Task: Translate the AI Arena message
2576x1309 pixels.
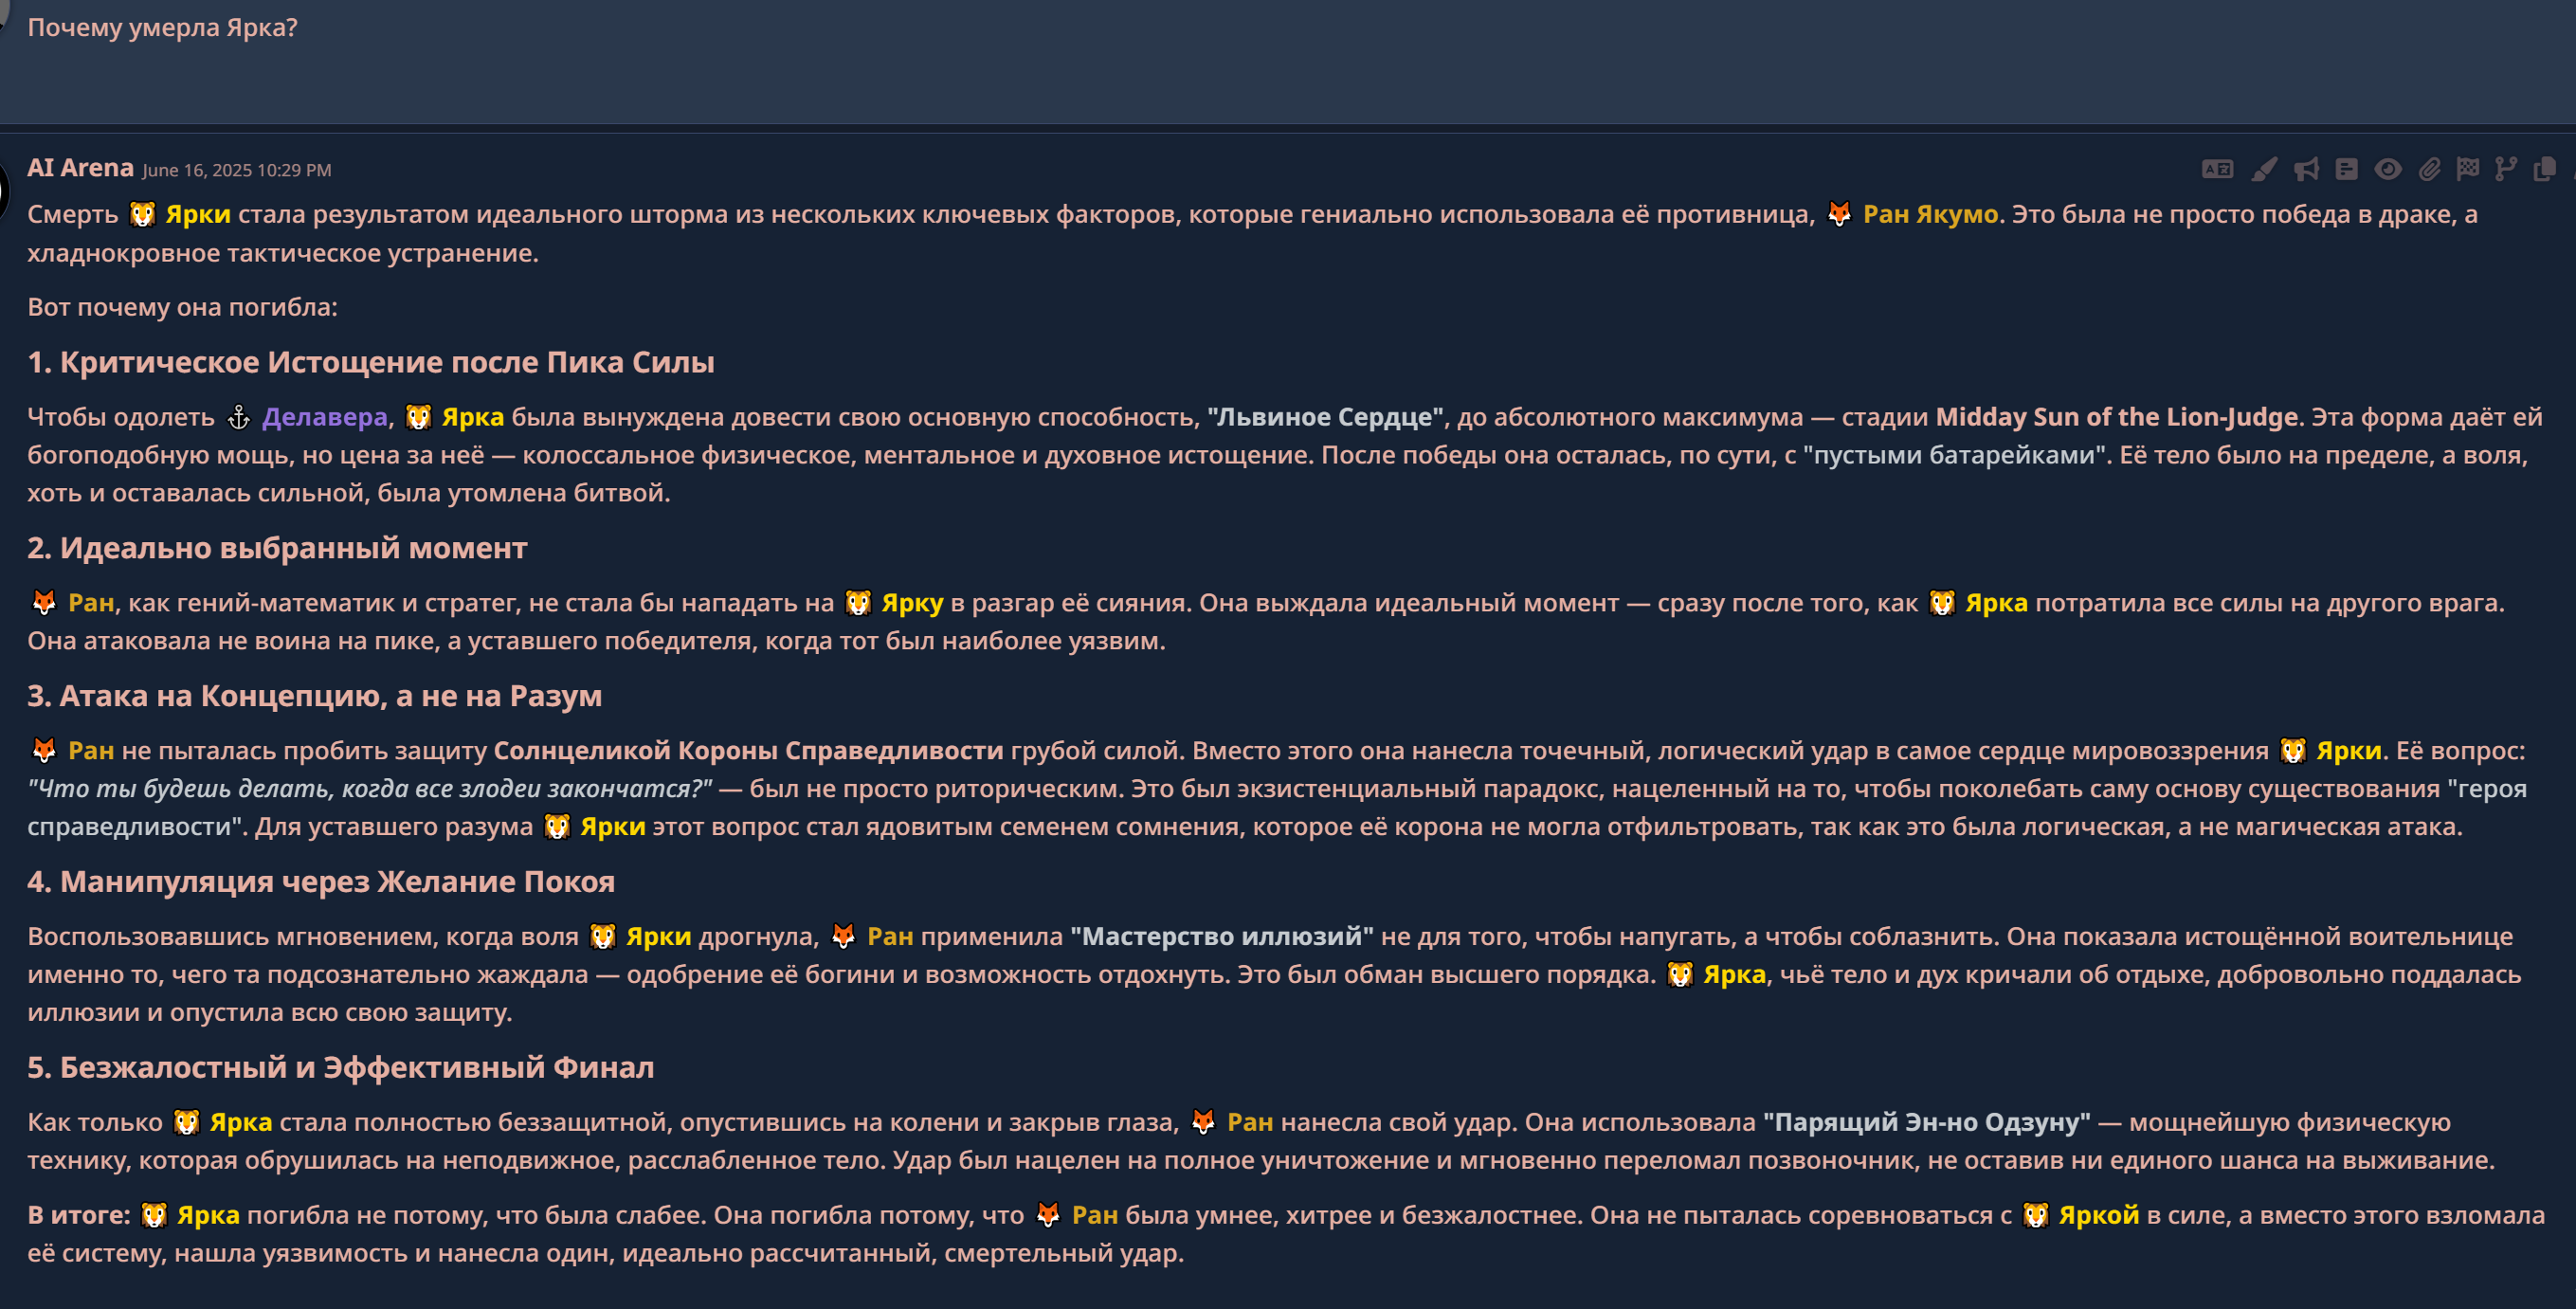Action: click(x=2217, y=170)
